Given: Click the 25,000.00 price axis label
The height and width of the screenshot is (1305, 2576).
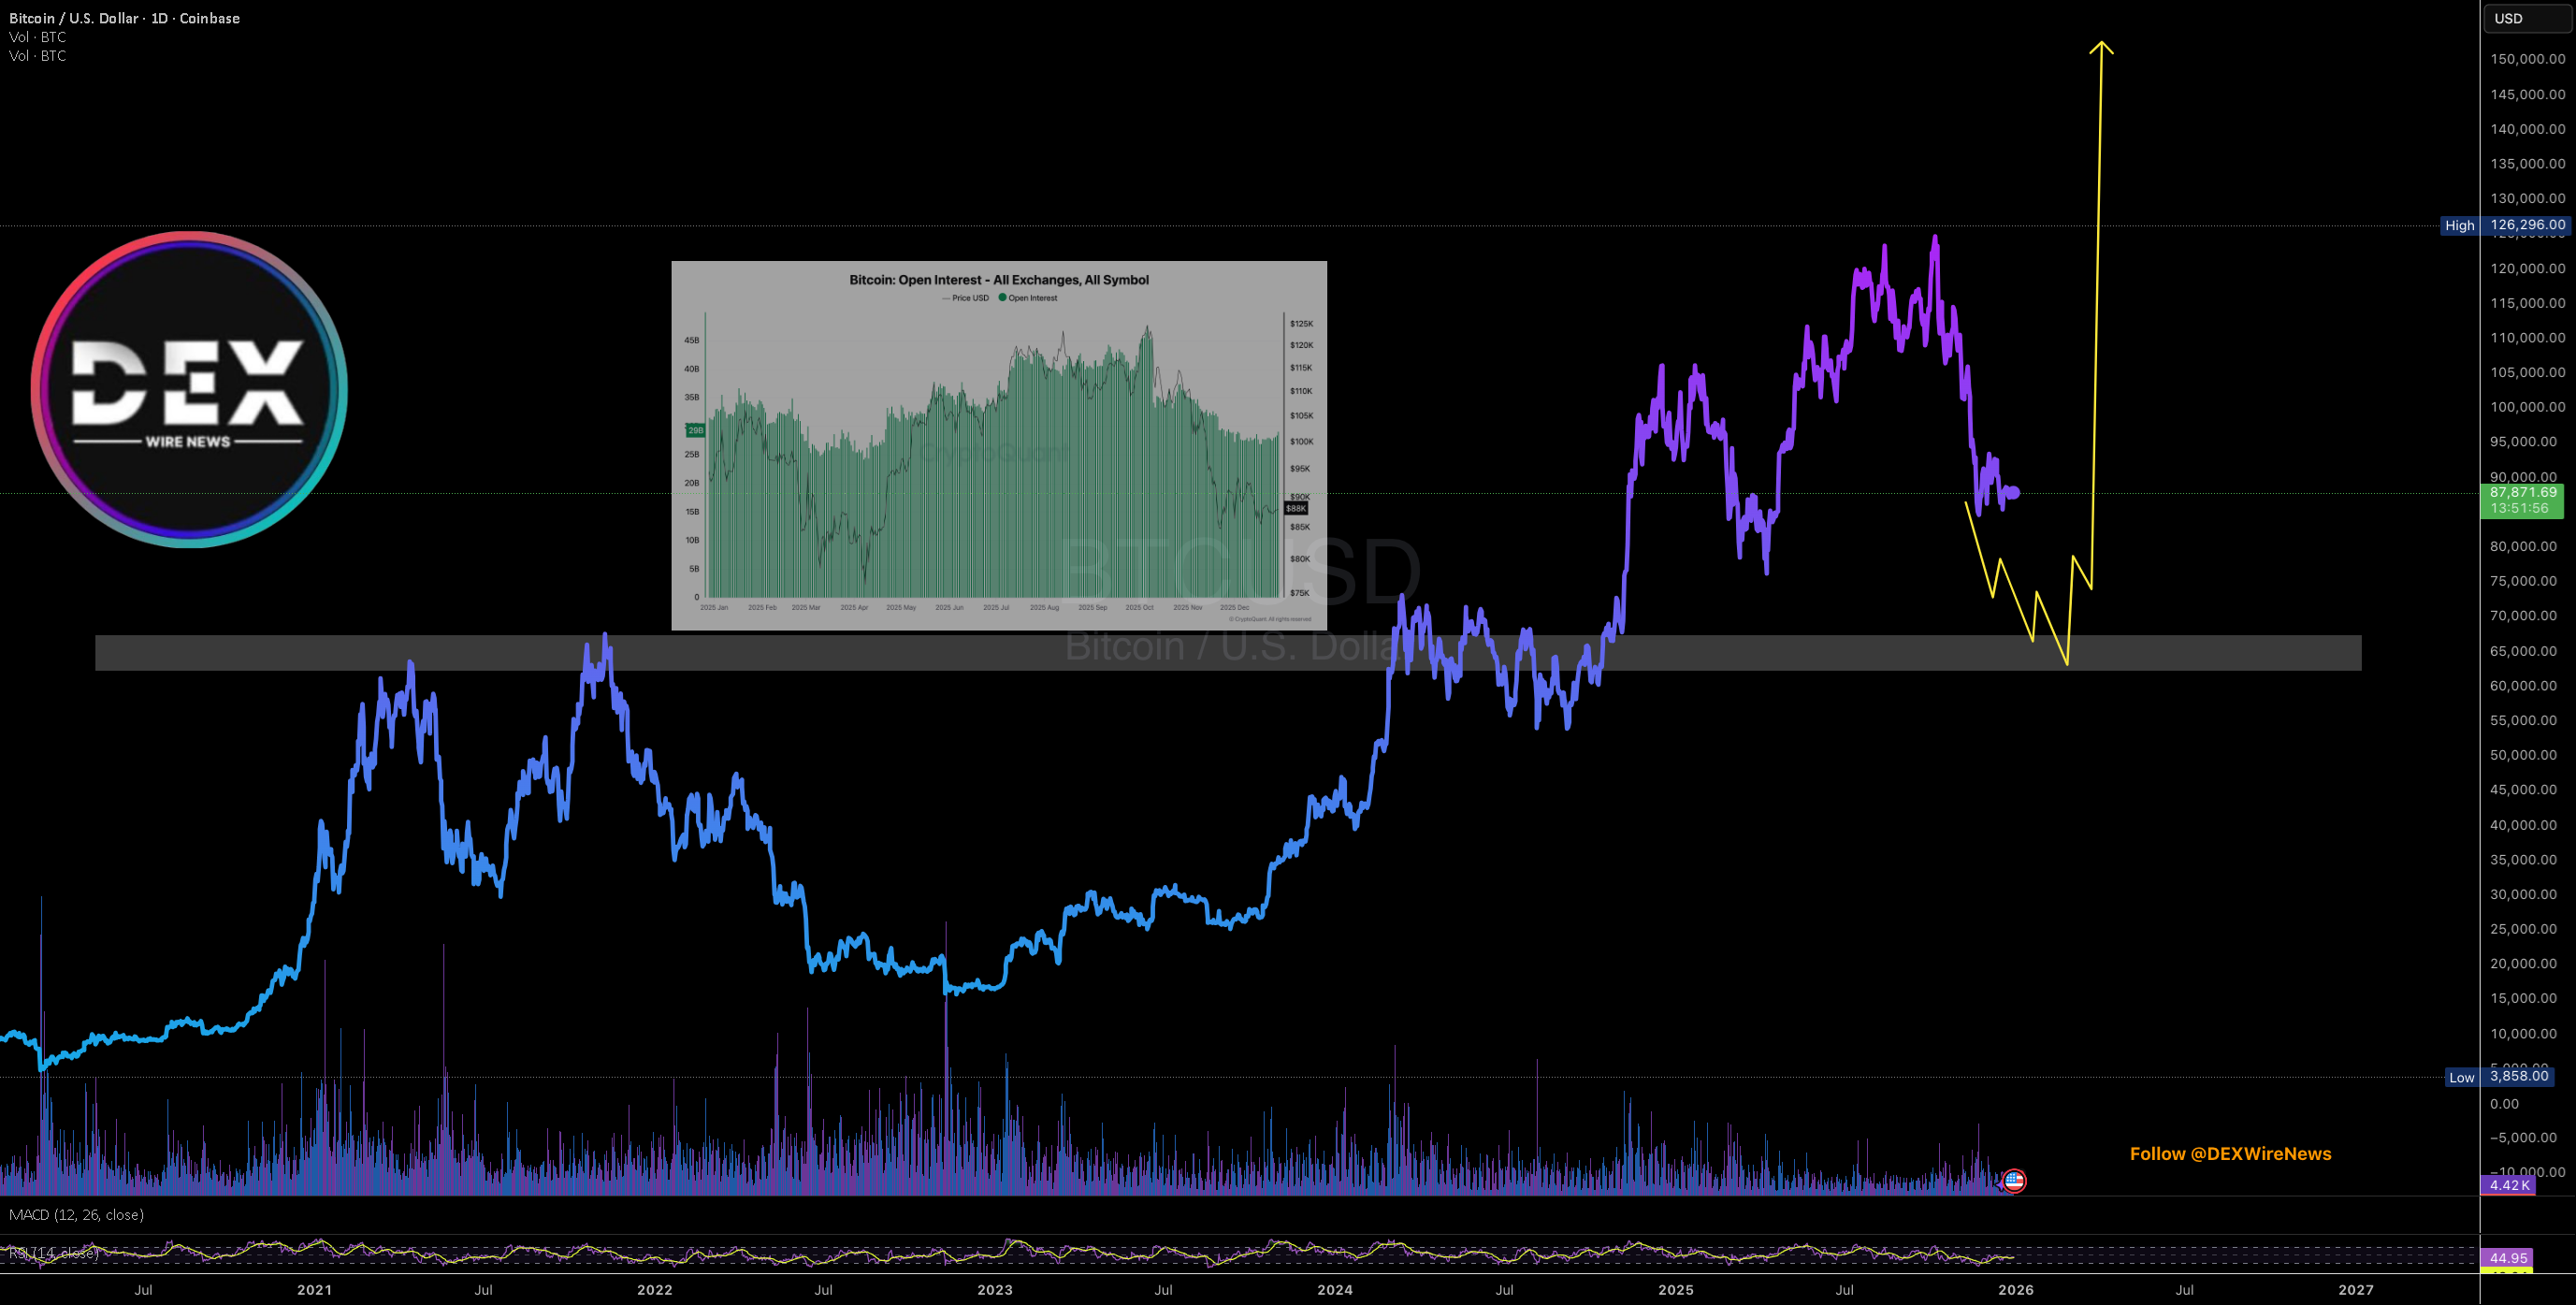Looking at the screenshot, I should coord(2523,929).
